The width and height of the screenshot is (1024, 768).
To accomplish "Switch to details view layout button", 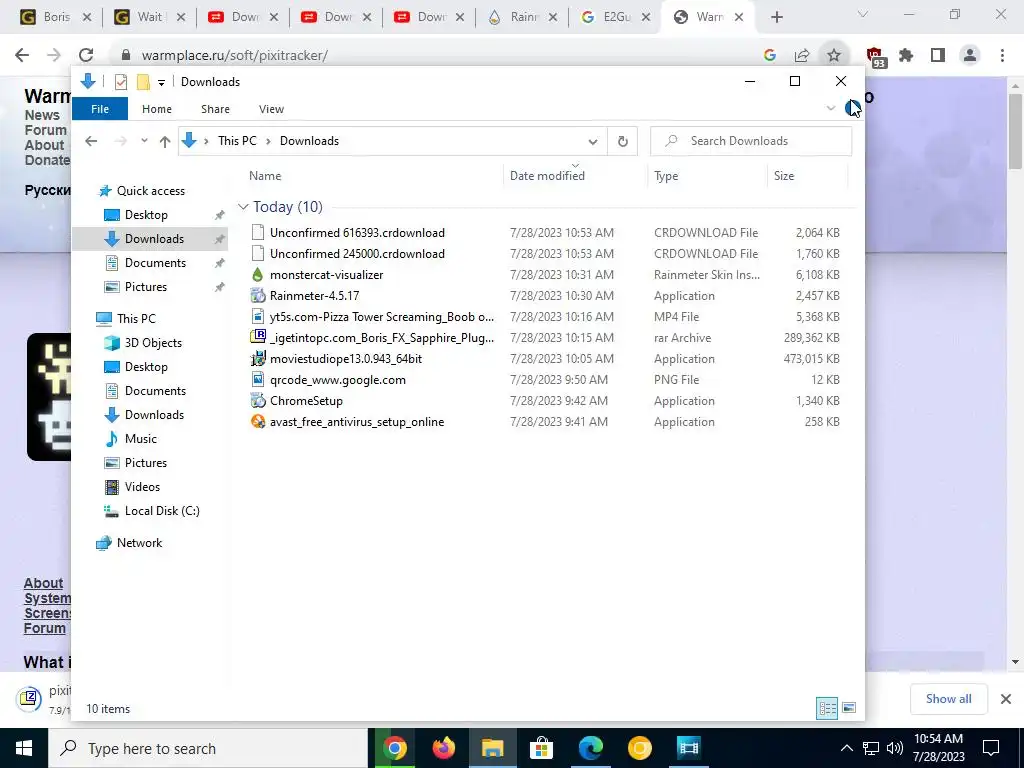I will 827,708.
